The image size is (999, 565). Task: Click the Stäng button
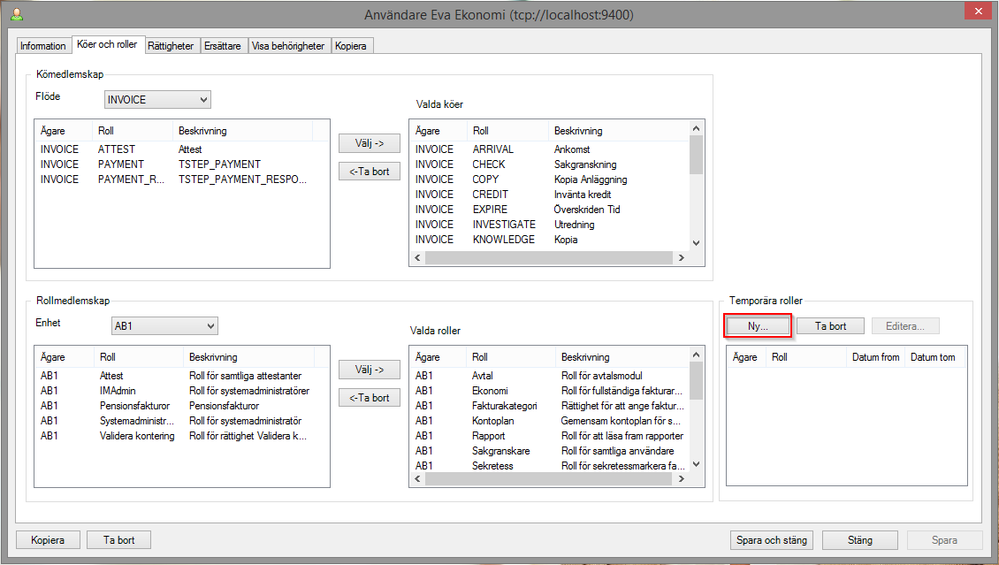pos(859,540)
